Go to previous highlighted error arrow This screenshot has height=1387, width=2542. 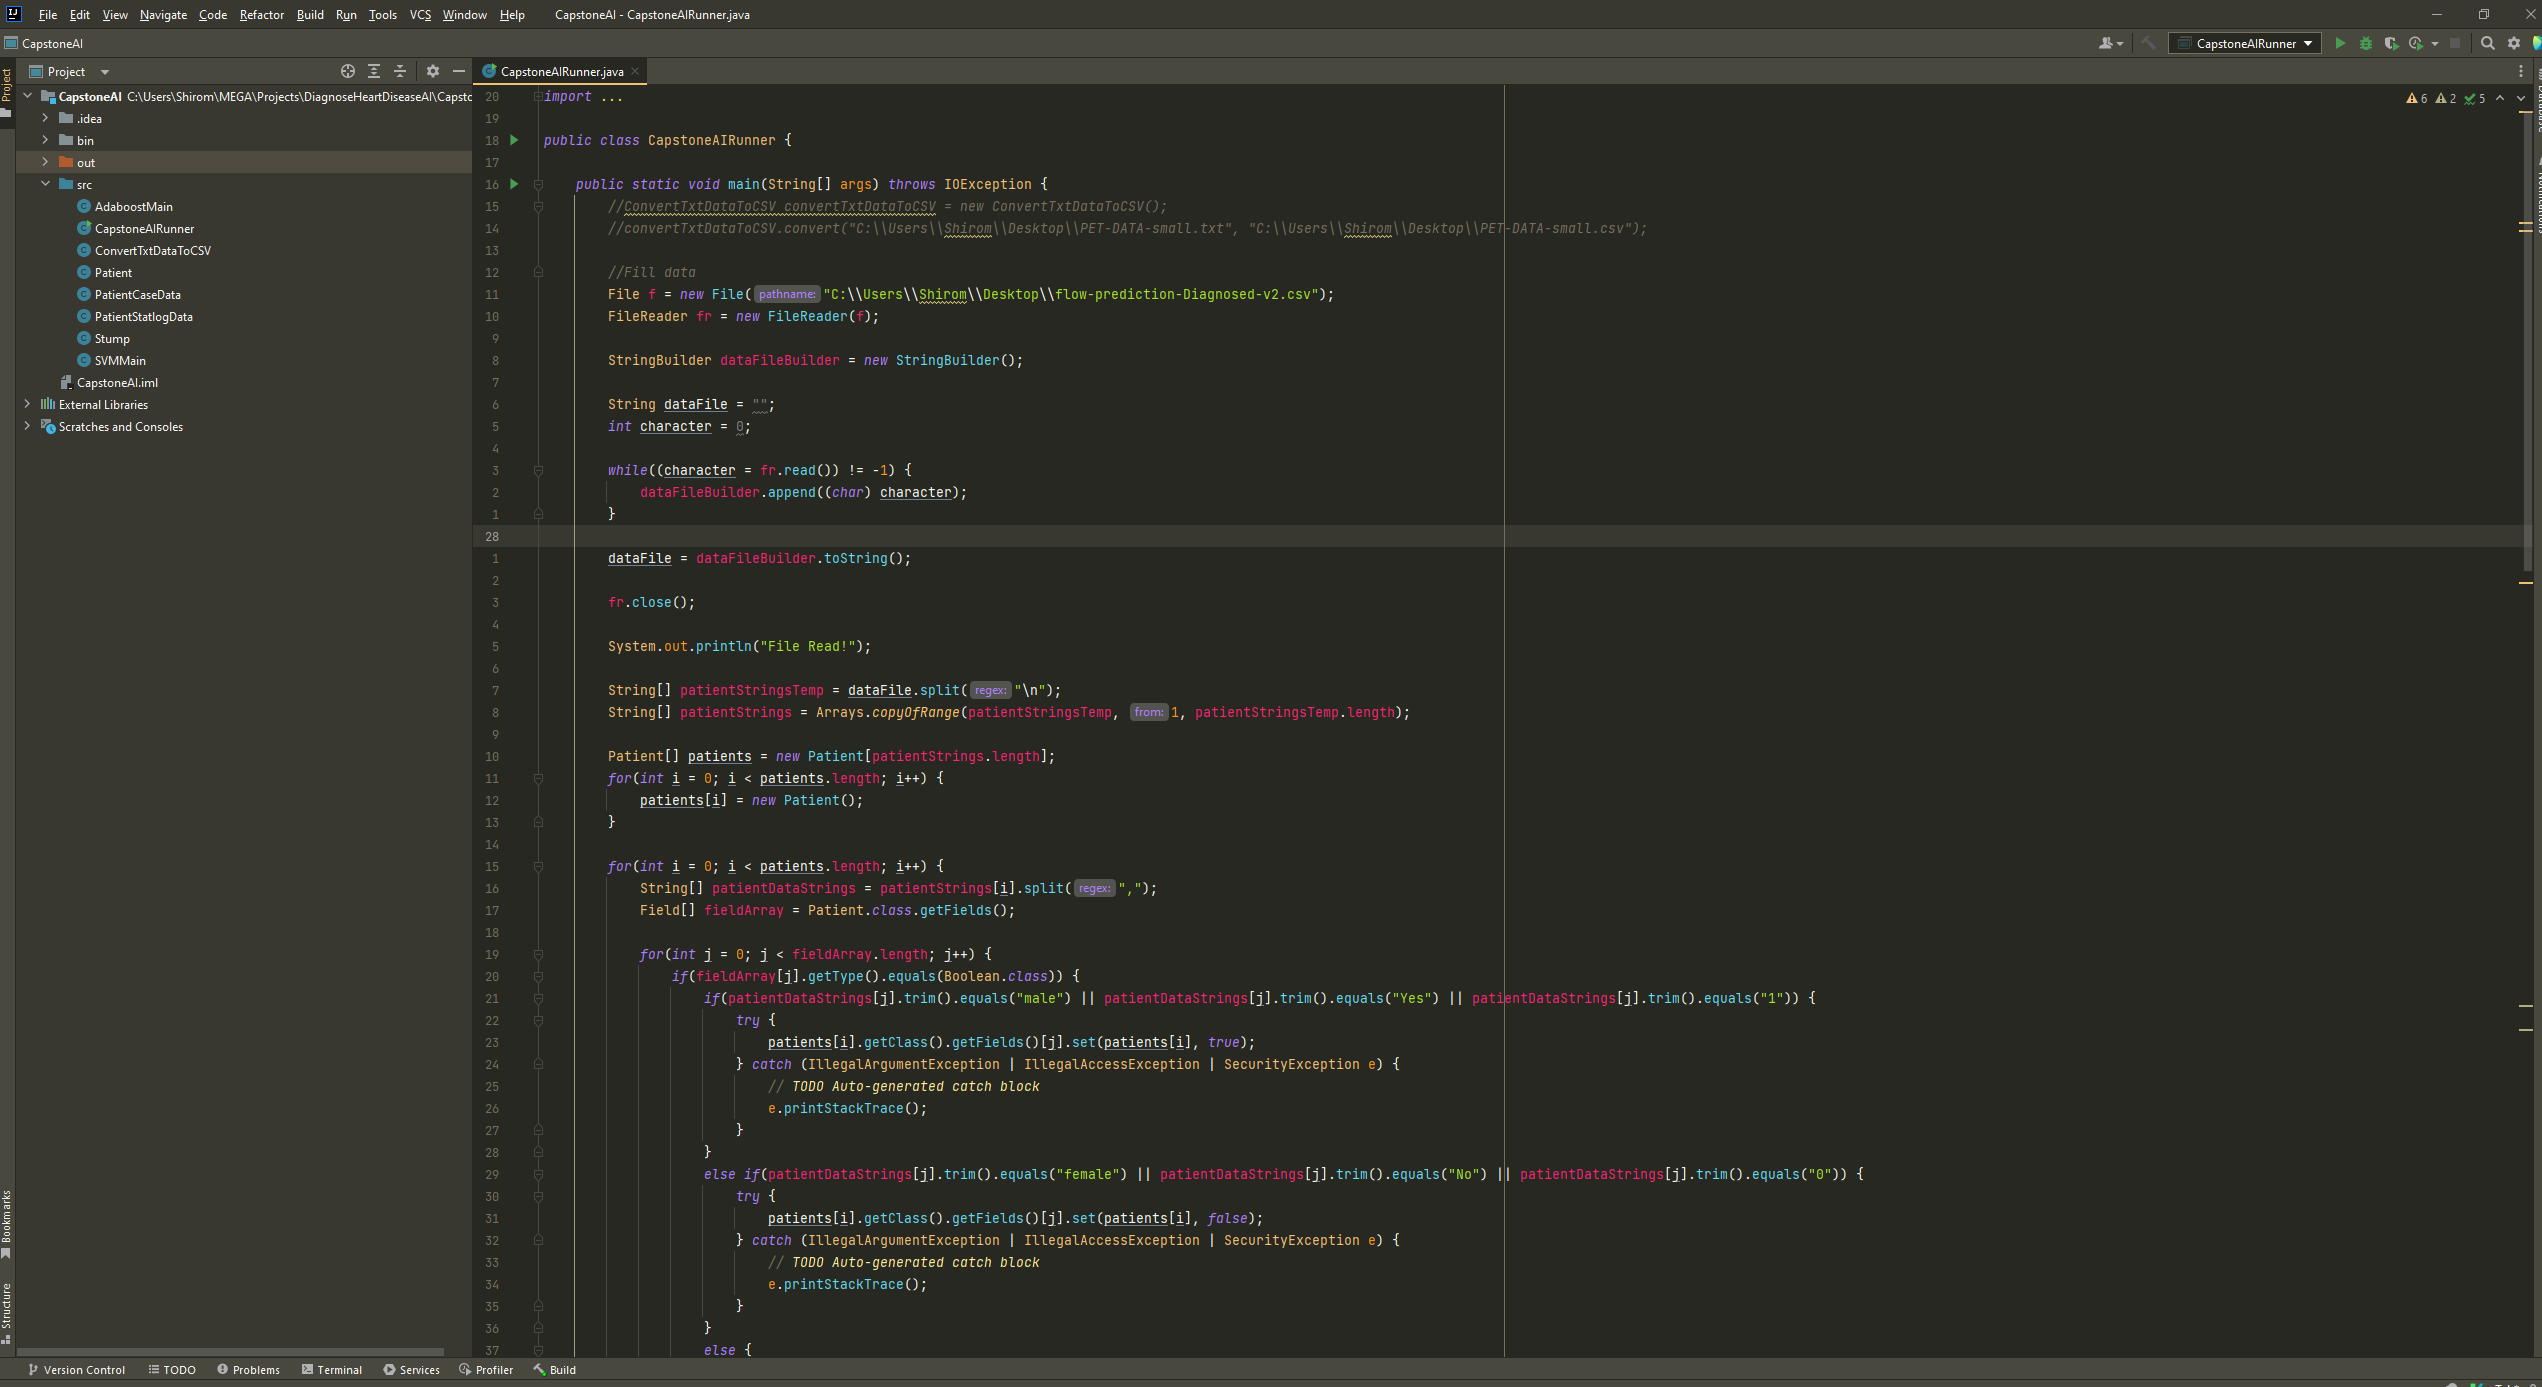point(2500,98)
